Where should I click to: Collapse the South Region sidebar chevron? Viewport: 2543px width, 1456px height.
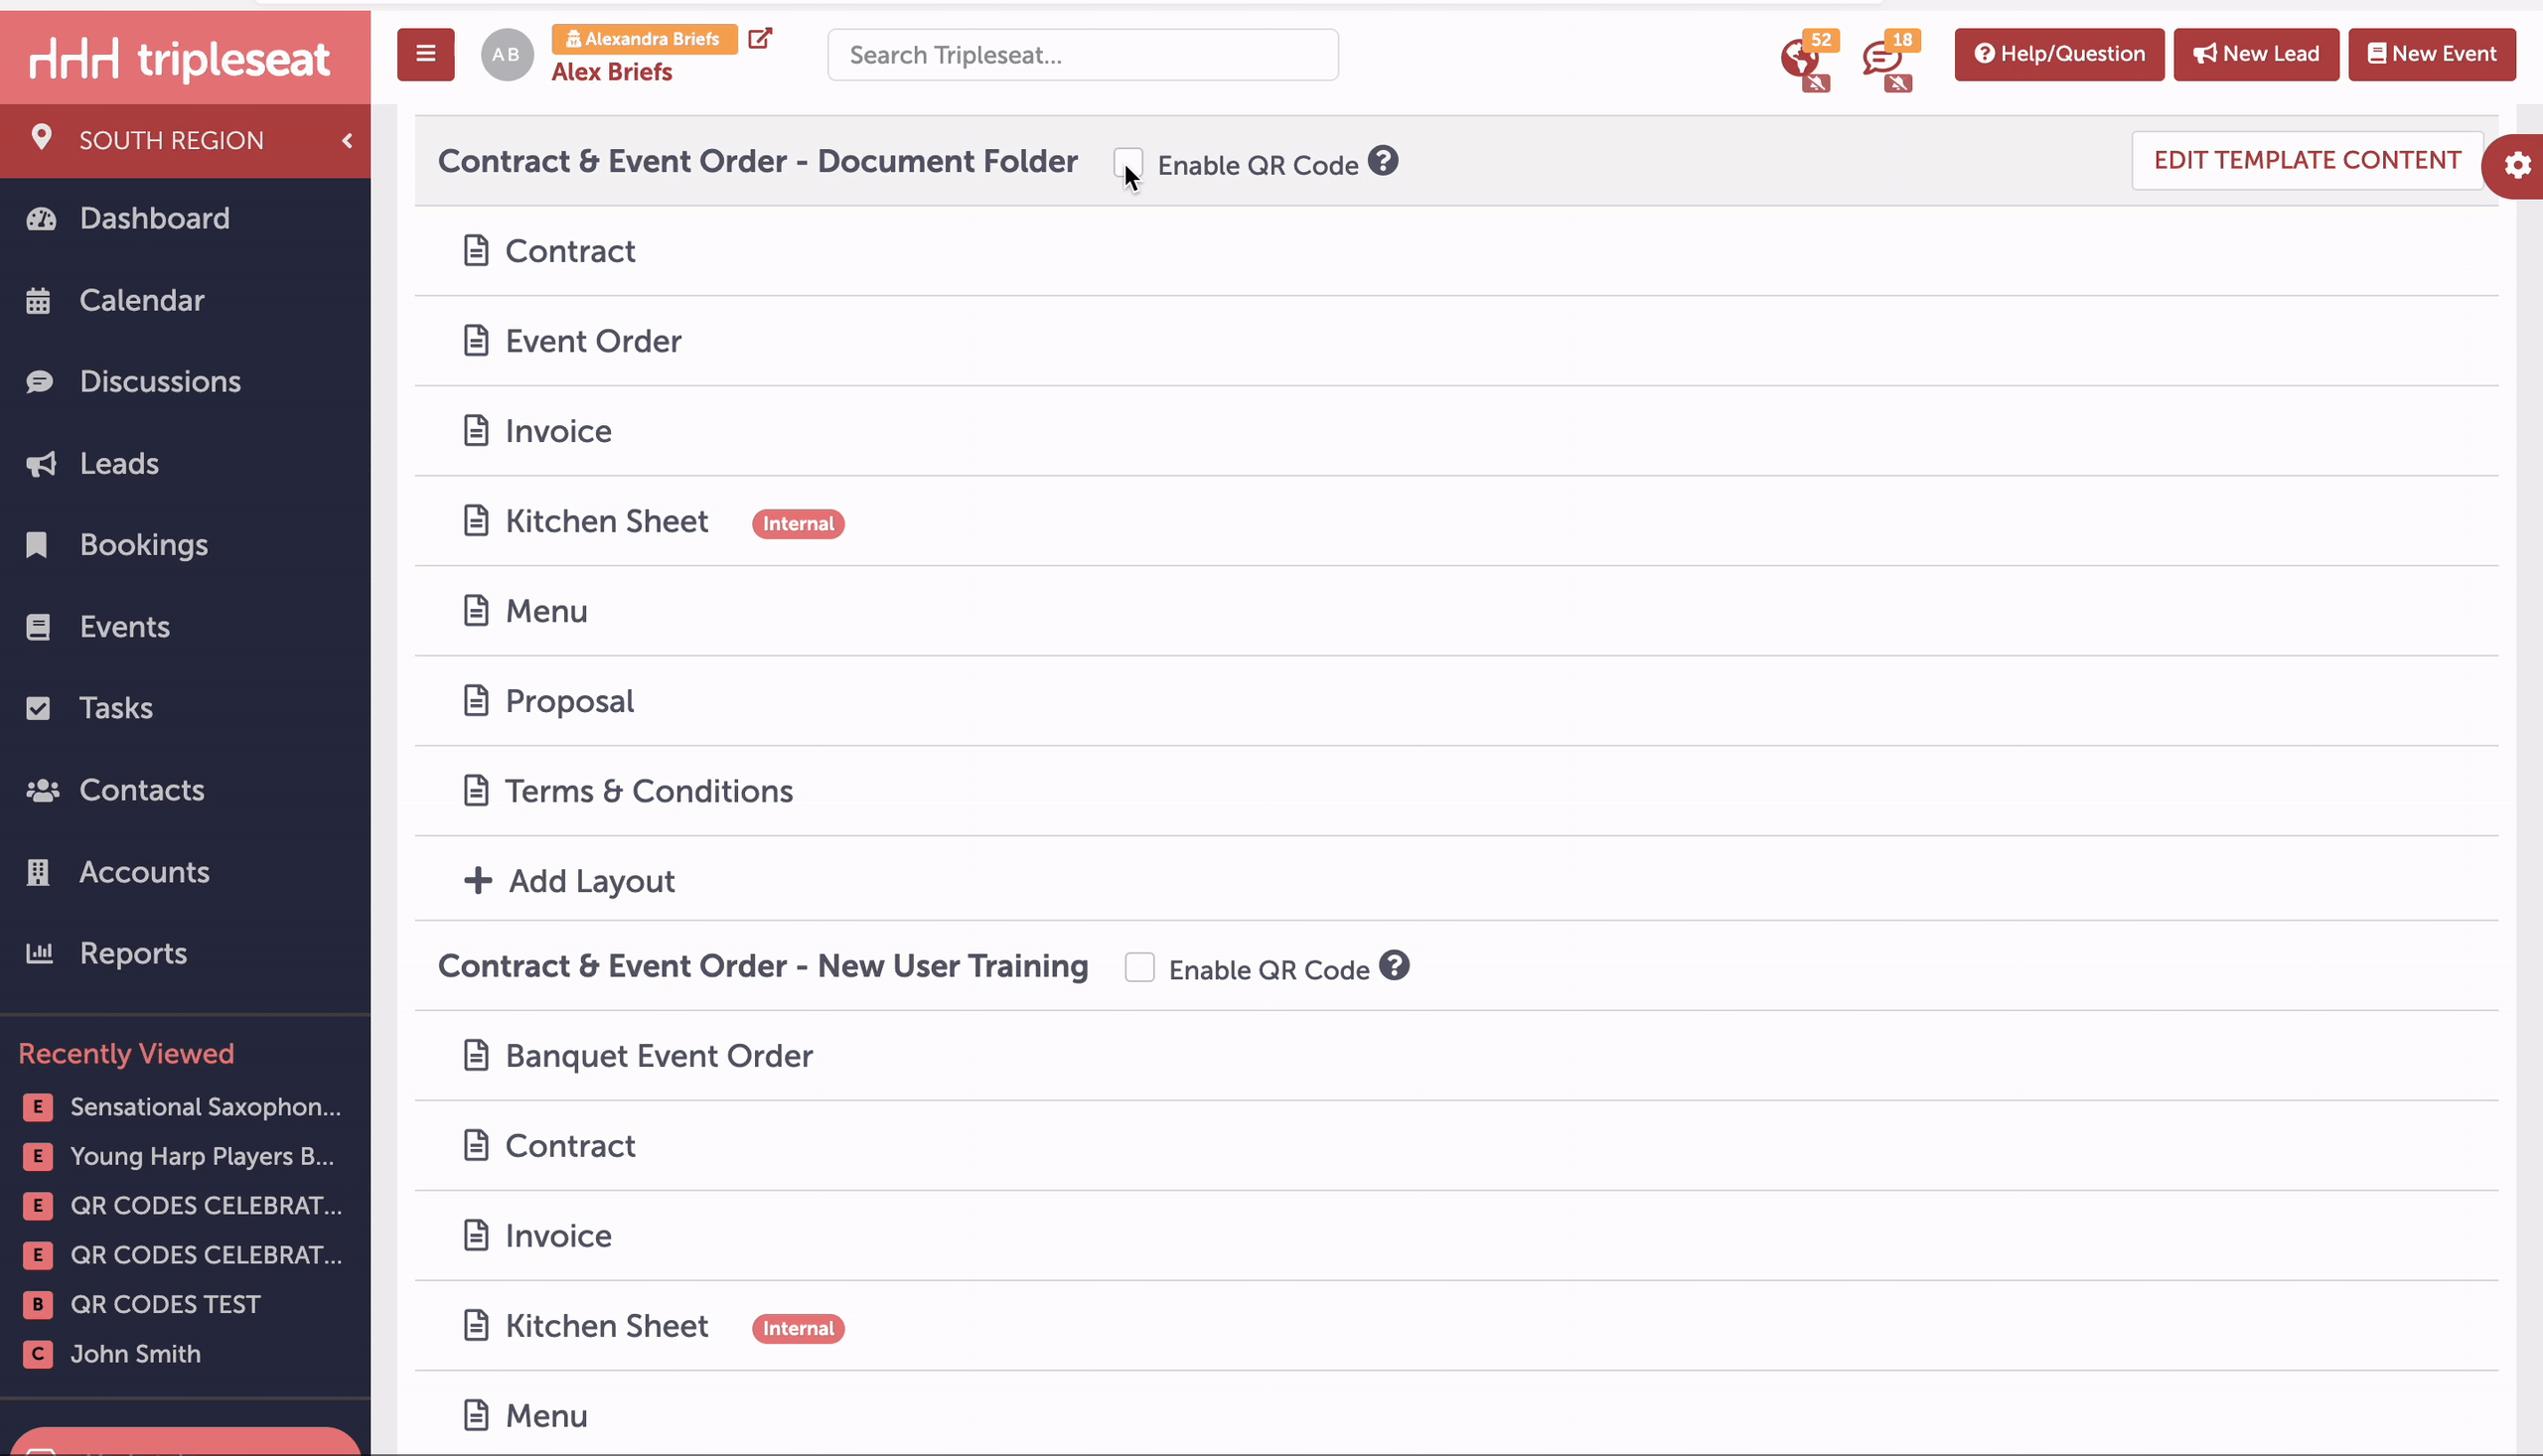(347, 140)
